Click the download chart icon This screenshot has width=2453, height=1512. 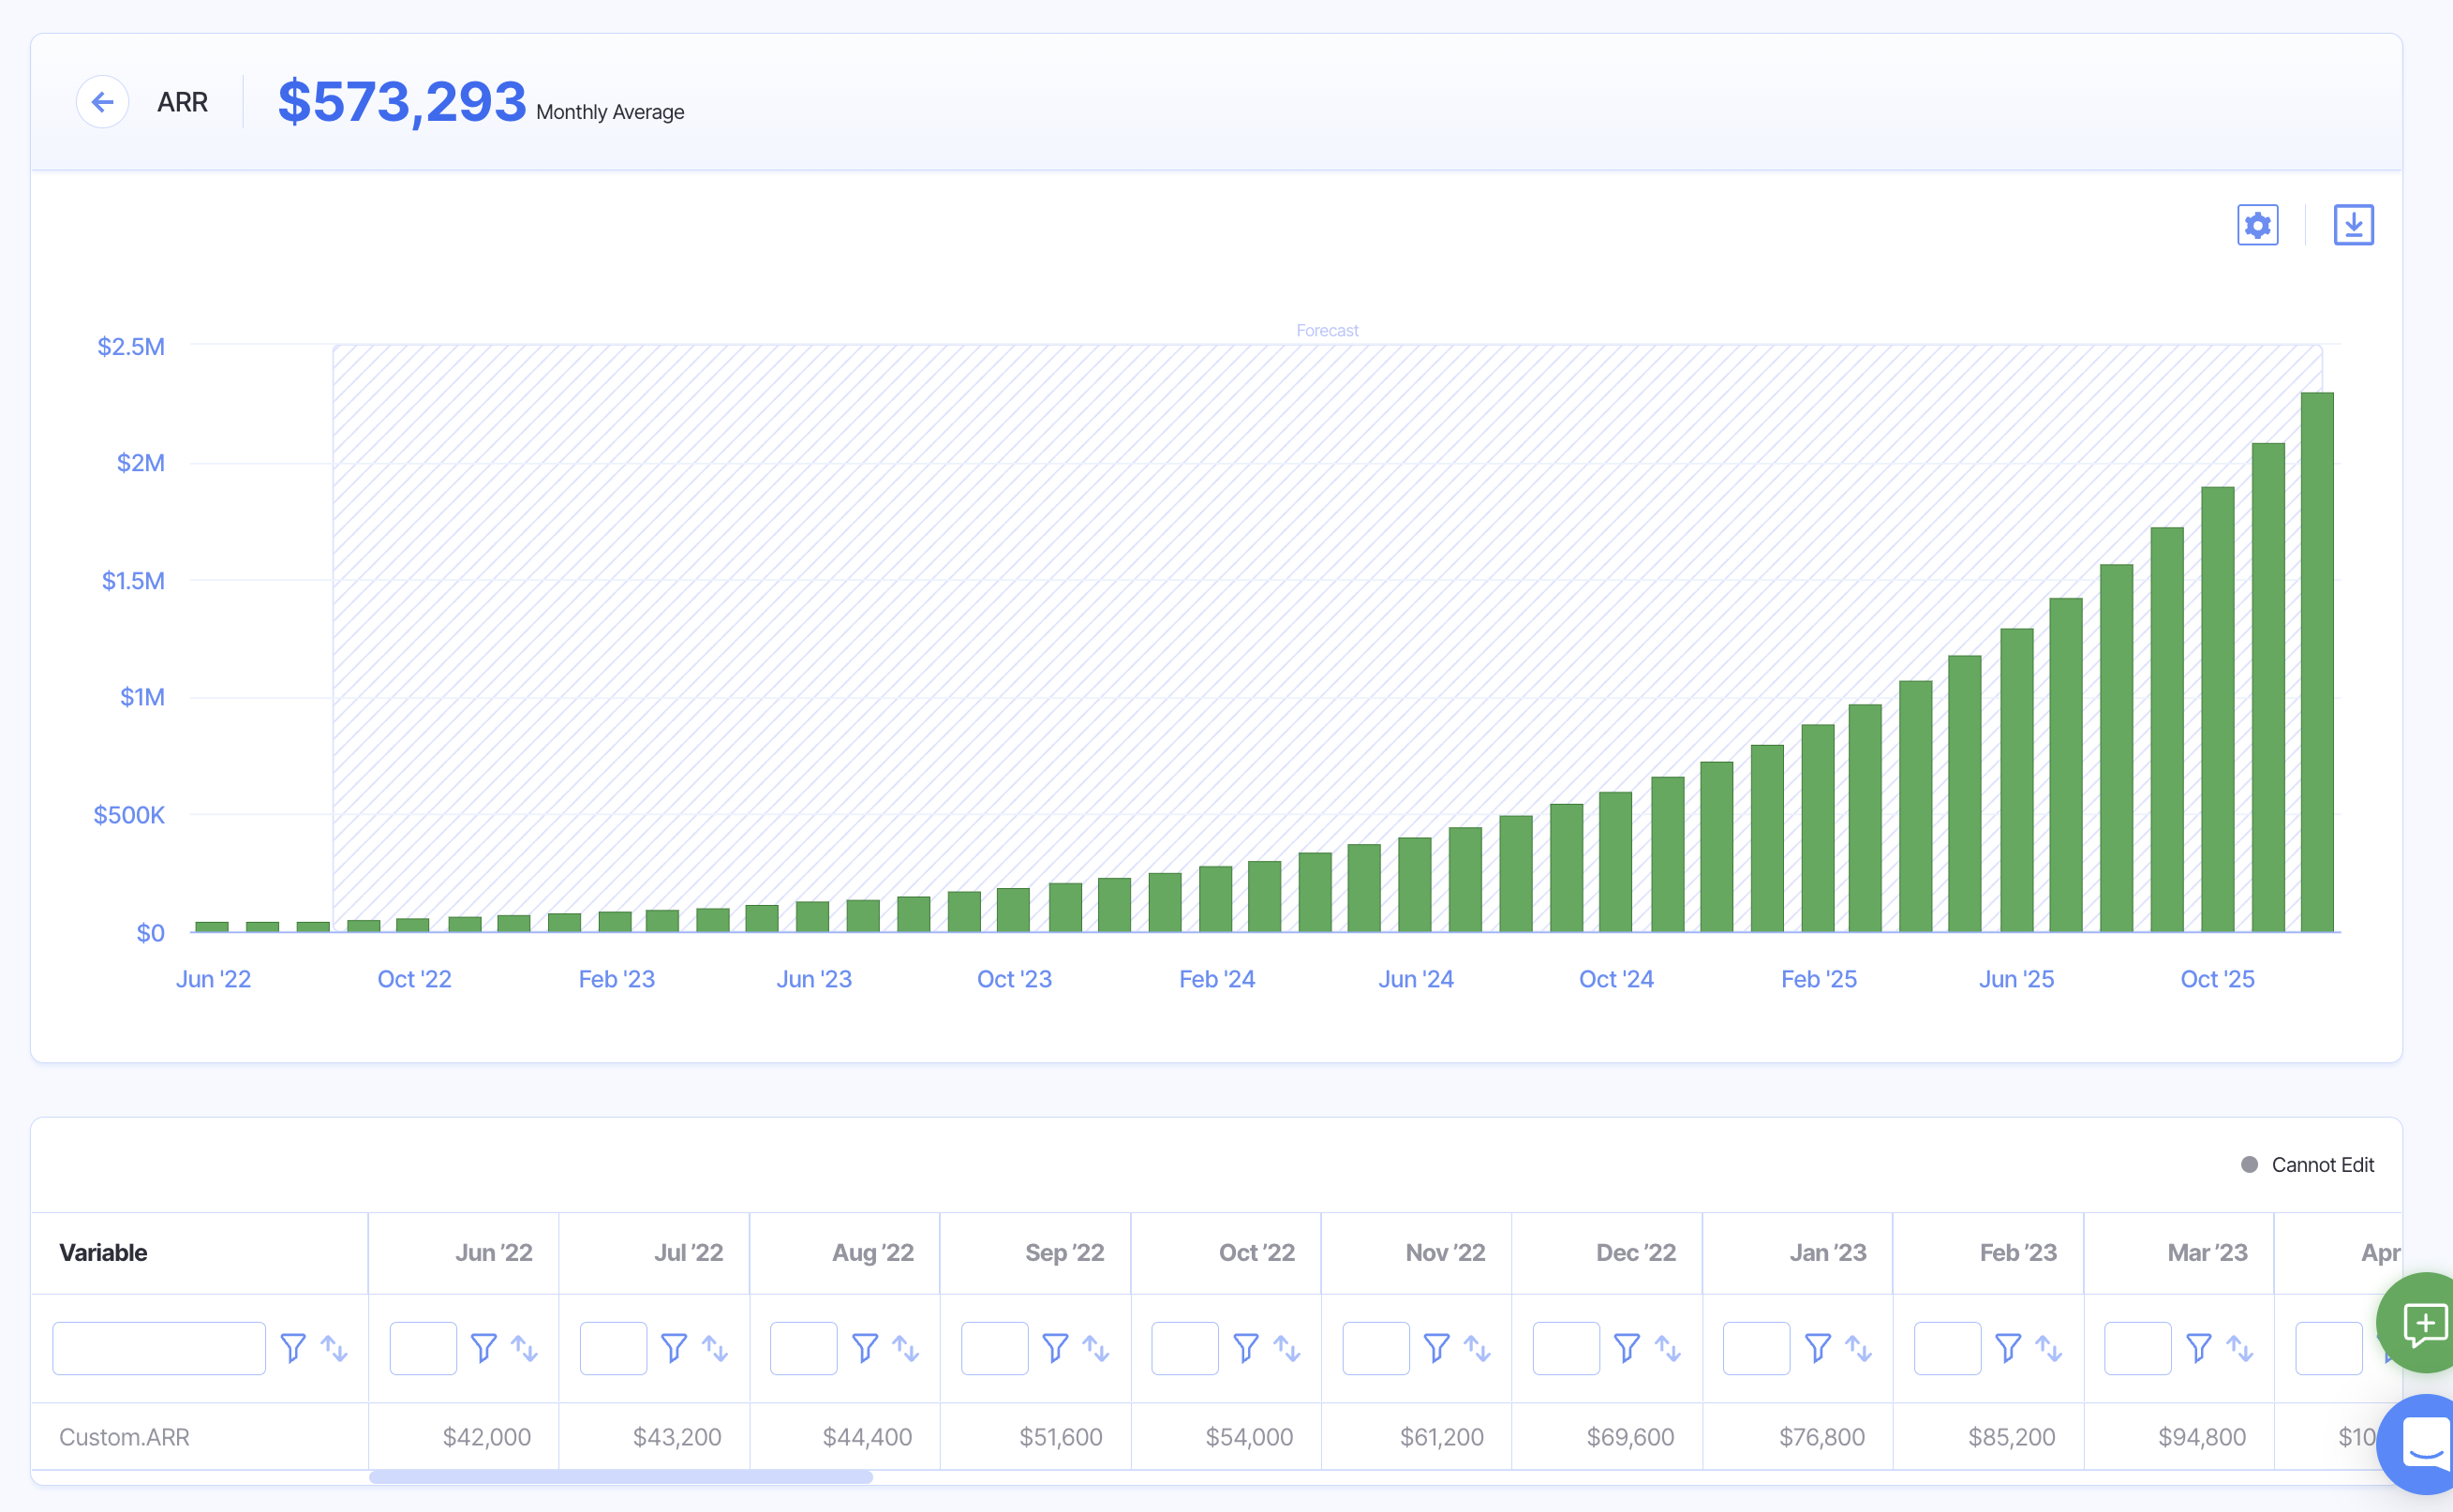pos(2353,225)
